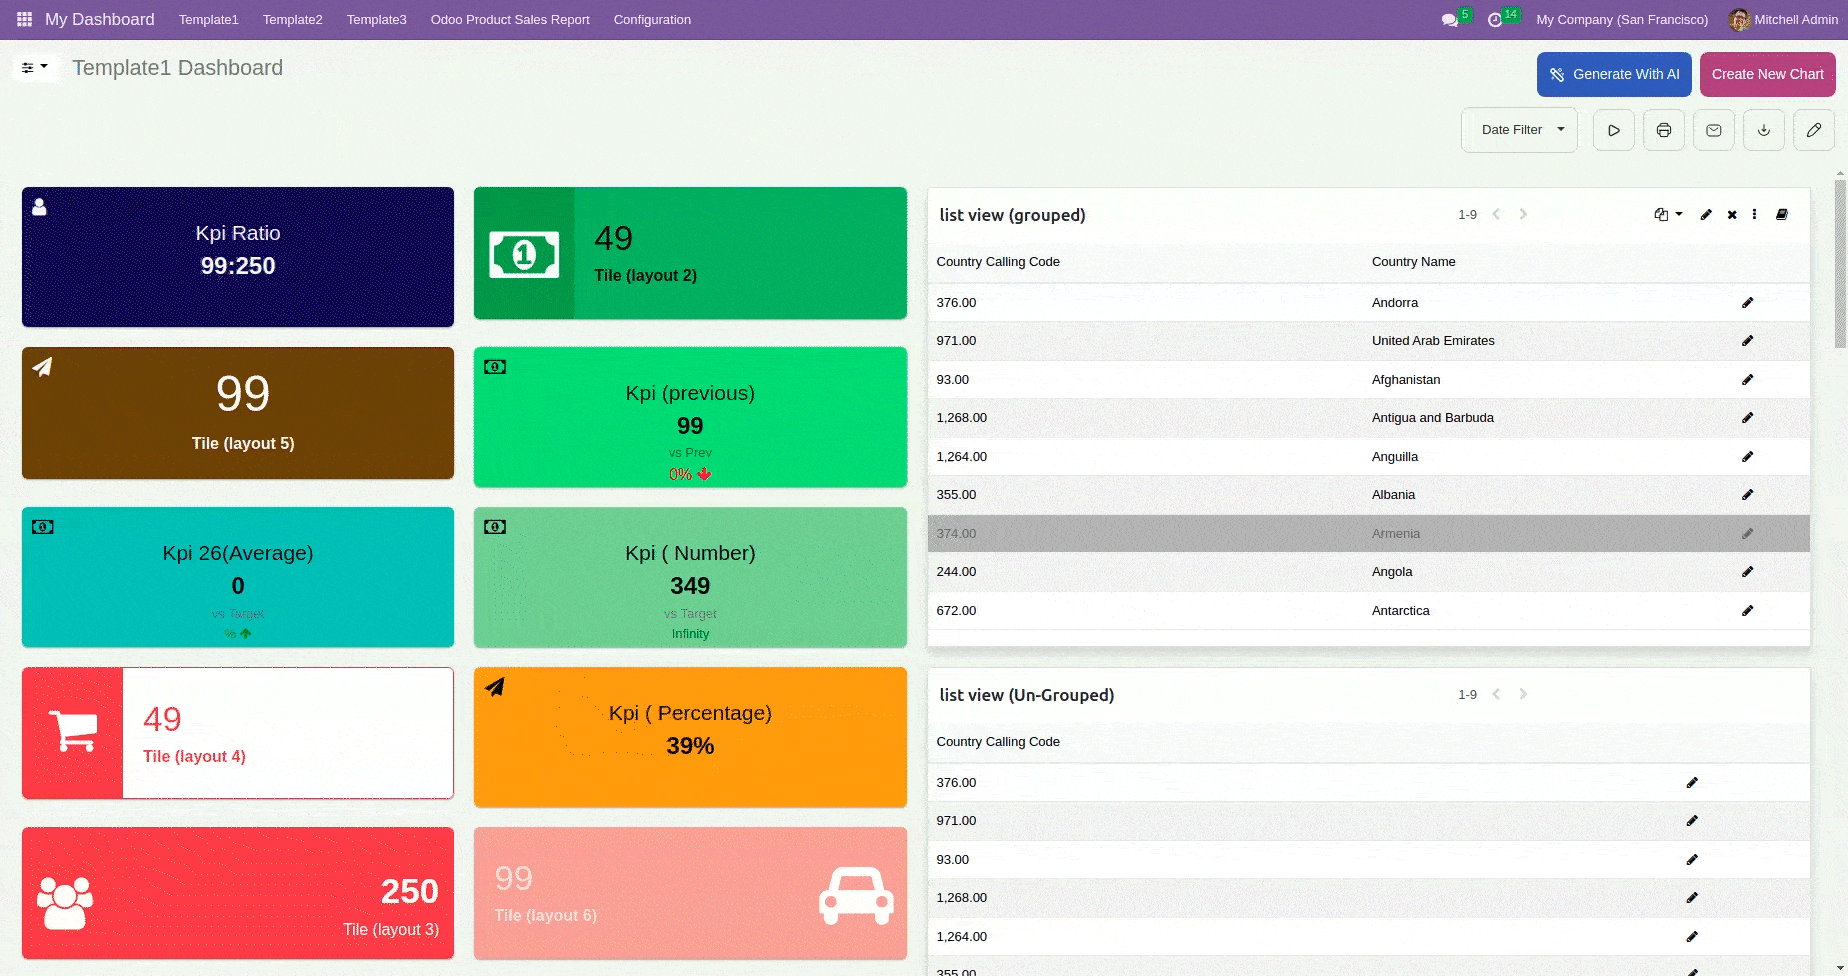The image size is (1848, 976).
Task: Open the apps grid menu icon
Action: pos(24,19)
